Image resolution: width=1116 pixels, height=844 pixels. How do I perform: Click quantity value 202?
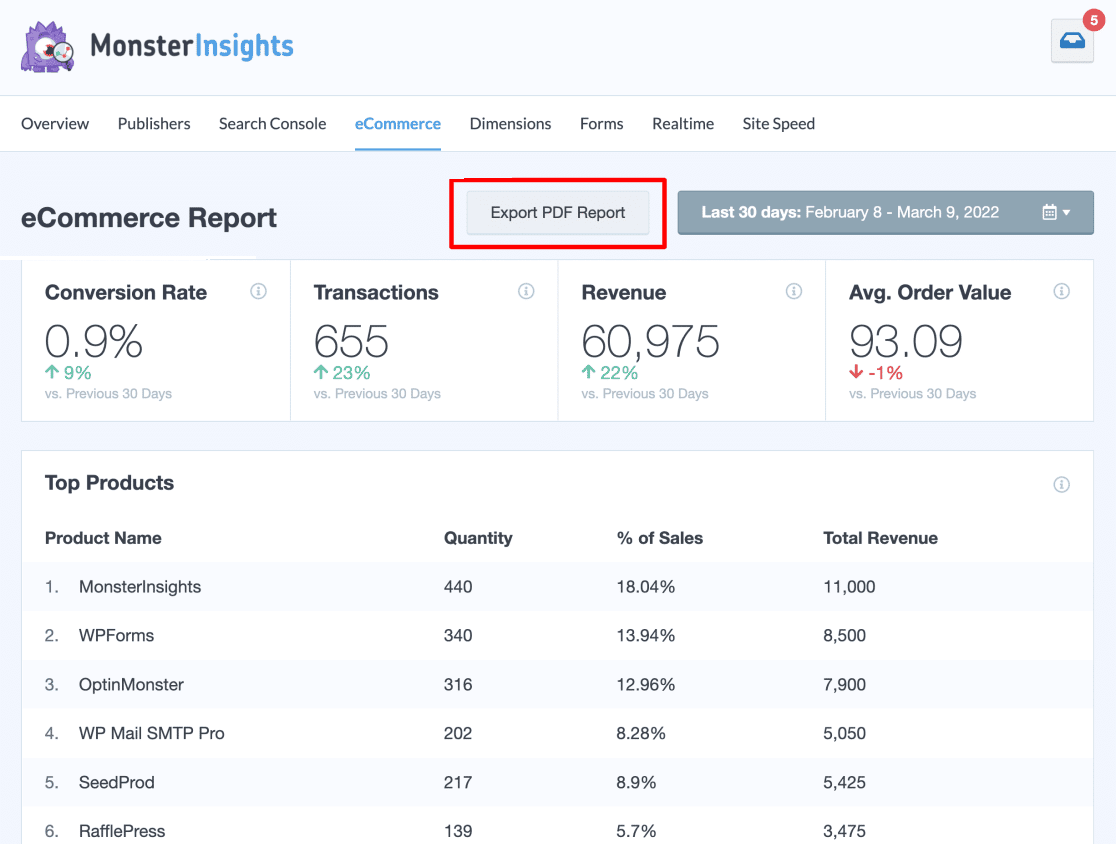(x=458, y=733)
